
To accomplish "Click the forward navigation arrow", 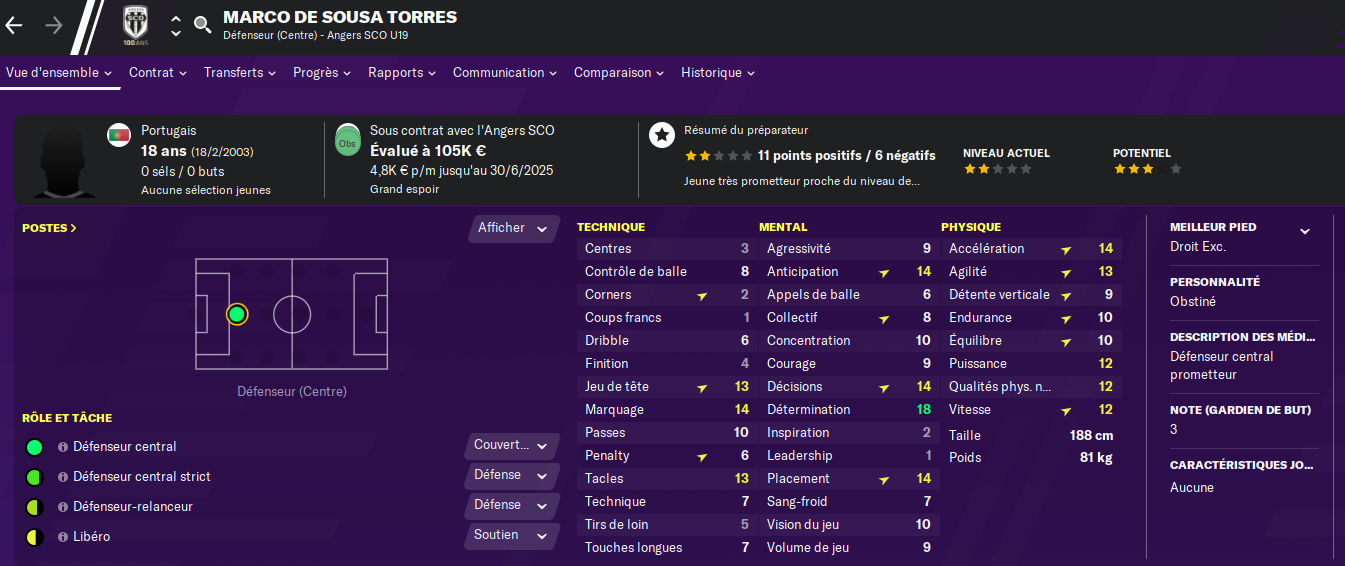I will point(54,25).
